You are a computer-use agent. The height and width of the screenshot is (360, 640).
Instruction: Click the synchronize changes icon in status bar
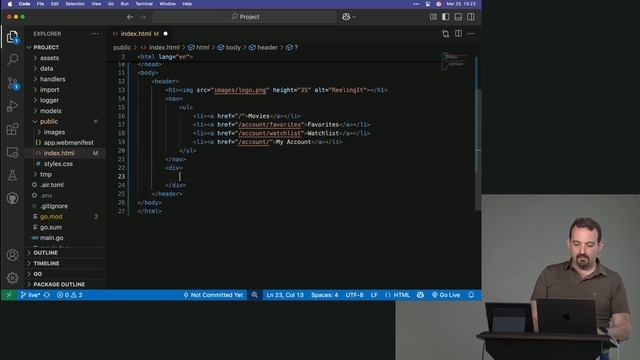(47, 295)
